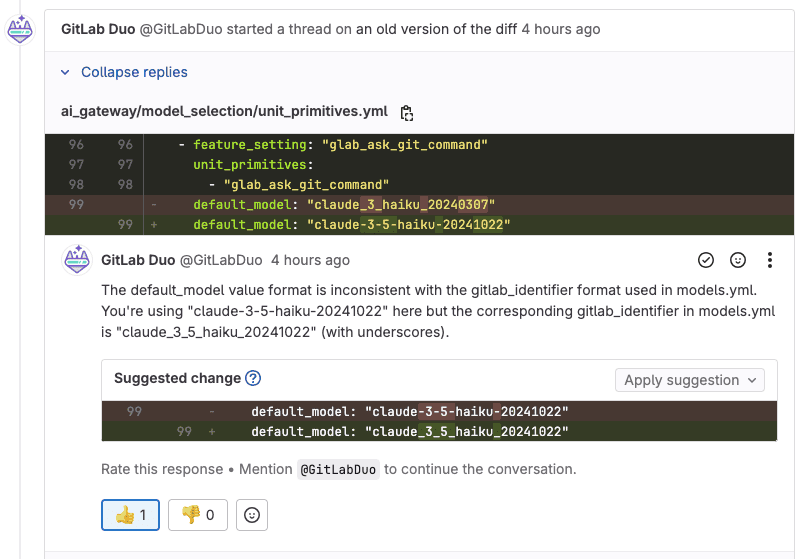Open the Apply suggestion dropdown
This screenshot has width=804, height=559.
690,380
